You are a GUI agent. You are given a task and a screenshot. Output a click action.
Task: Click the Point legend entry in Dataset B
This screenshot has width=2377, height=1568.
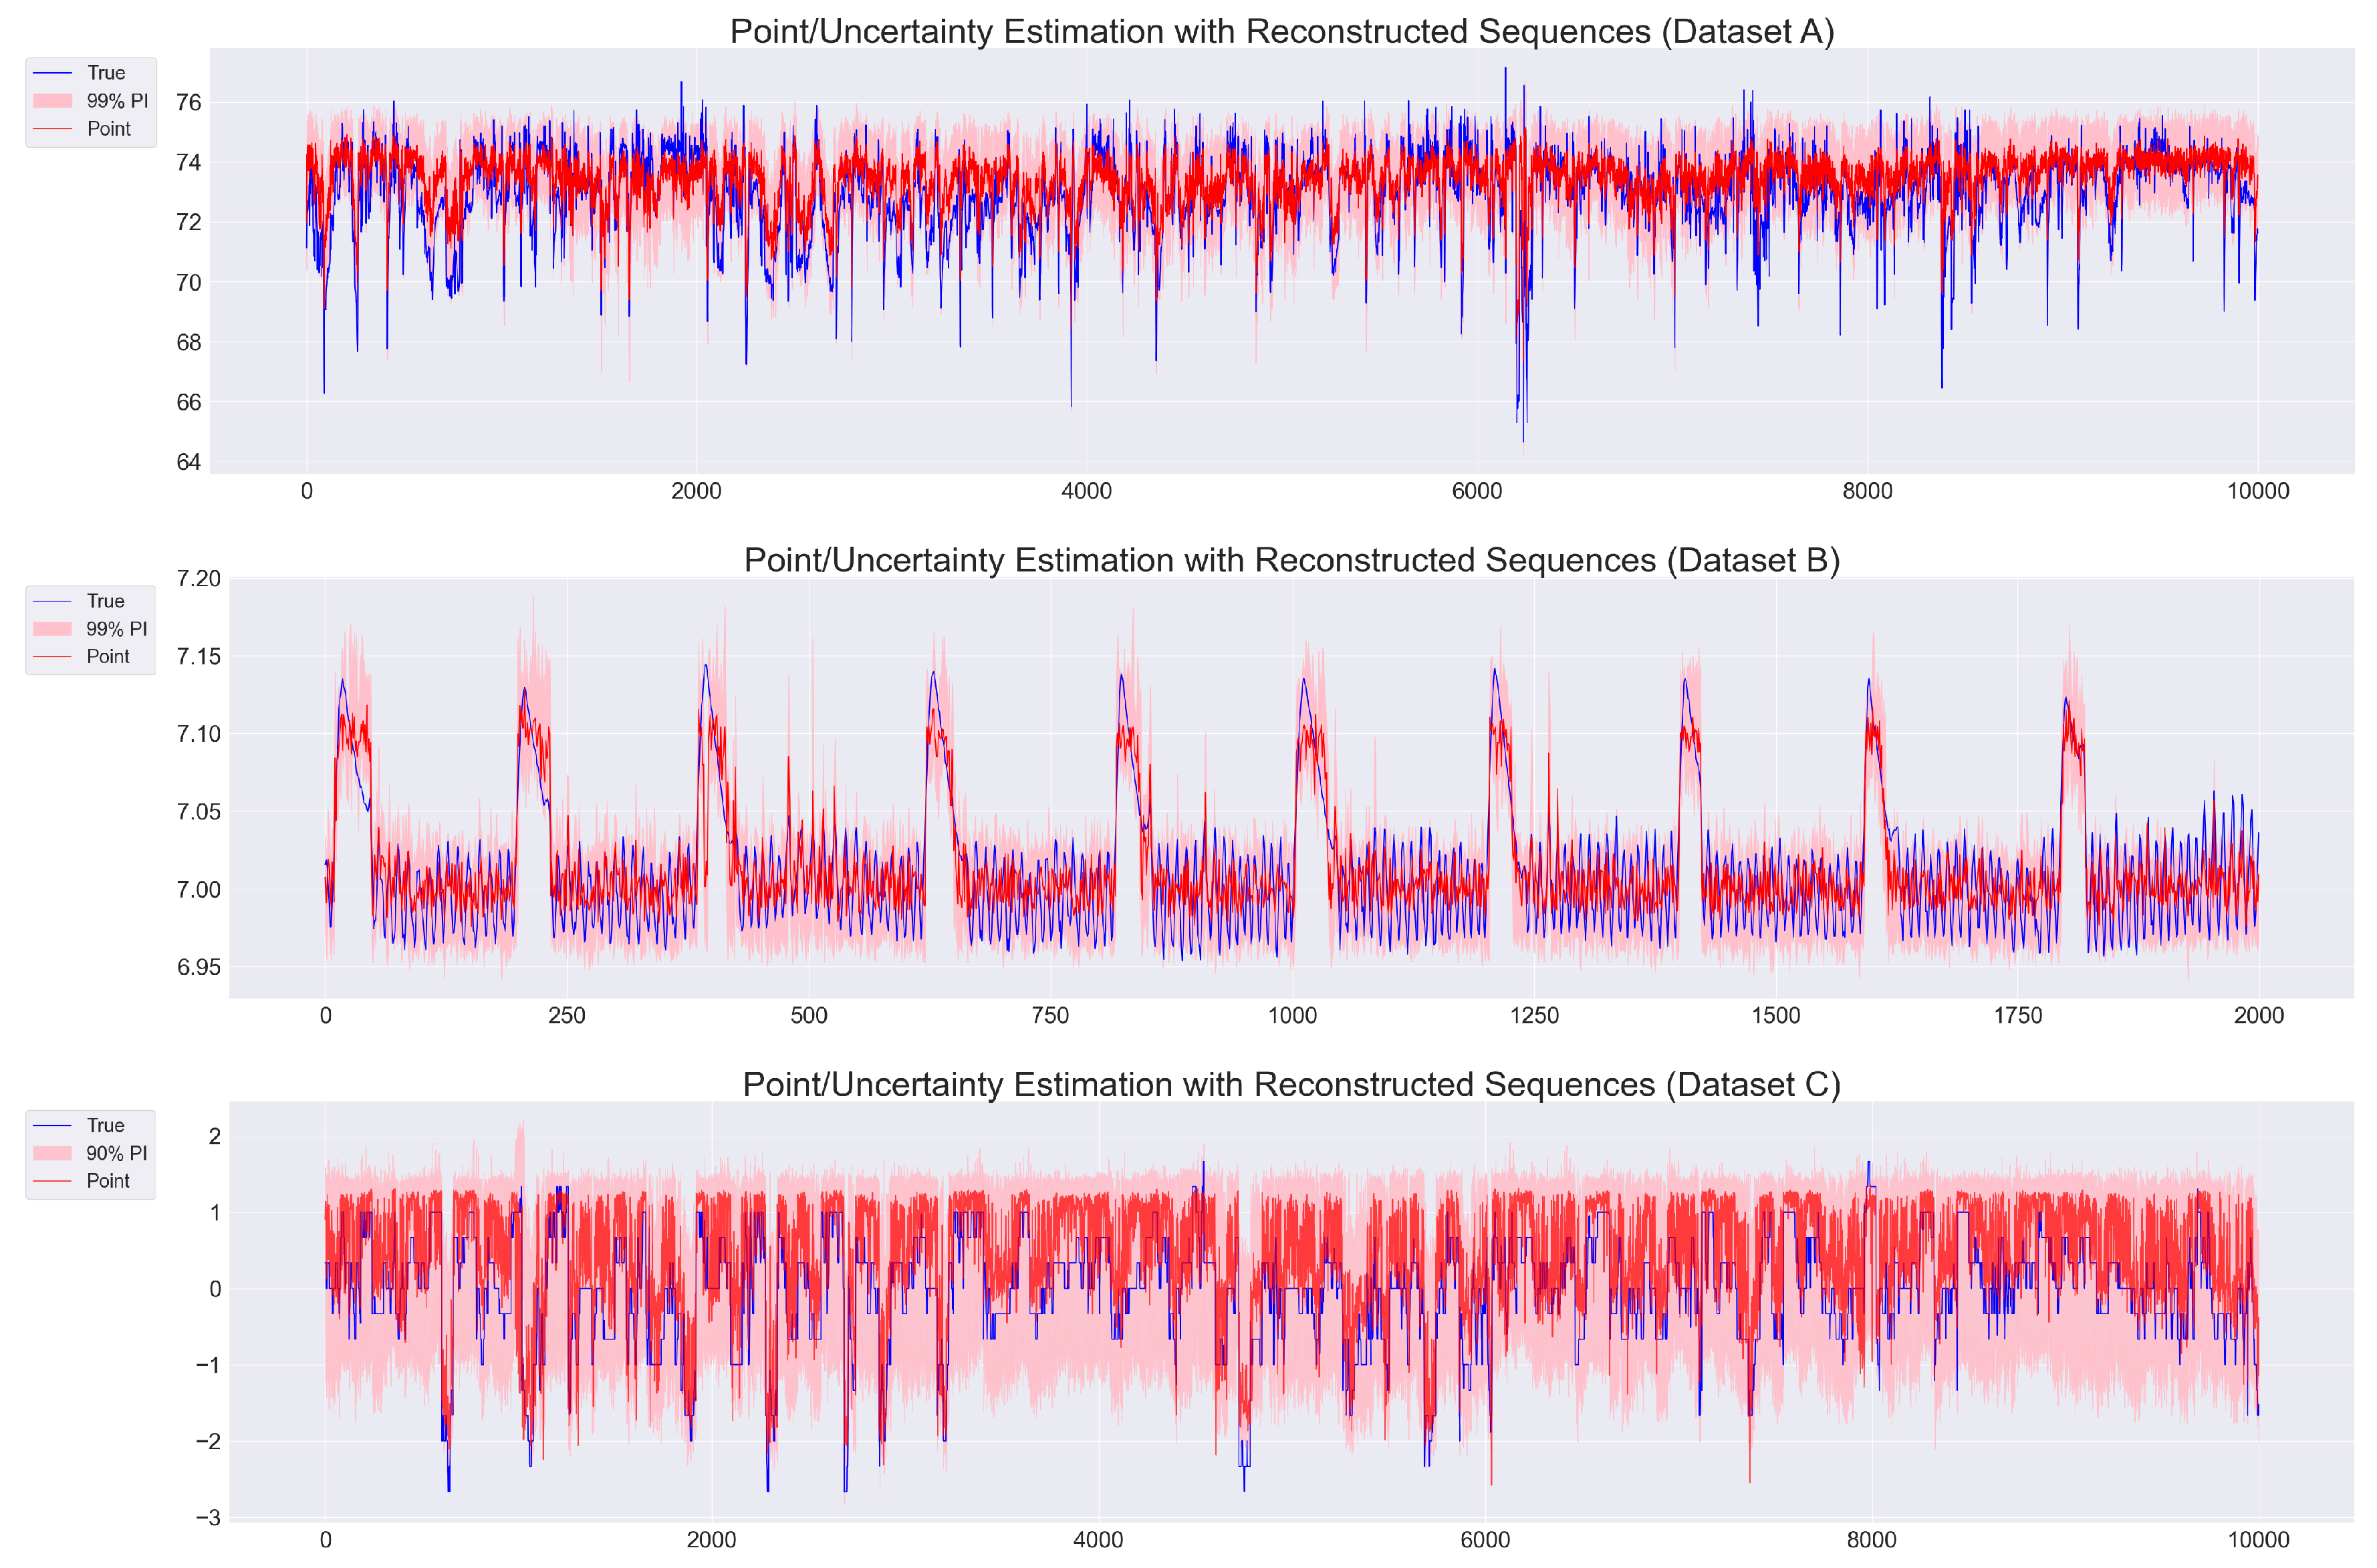[x=108, y=657]
